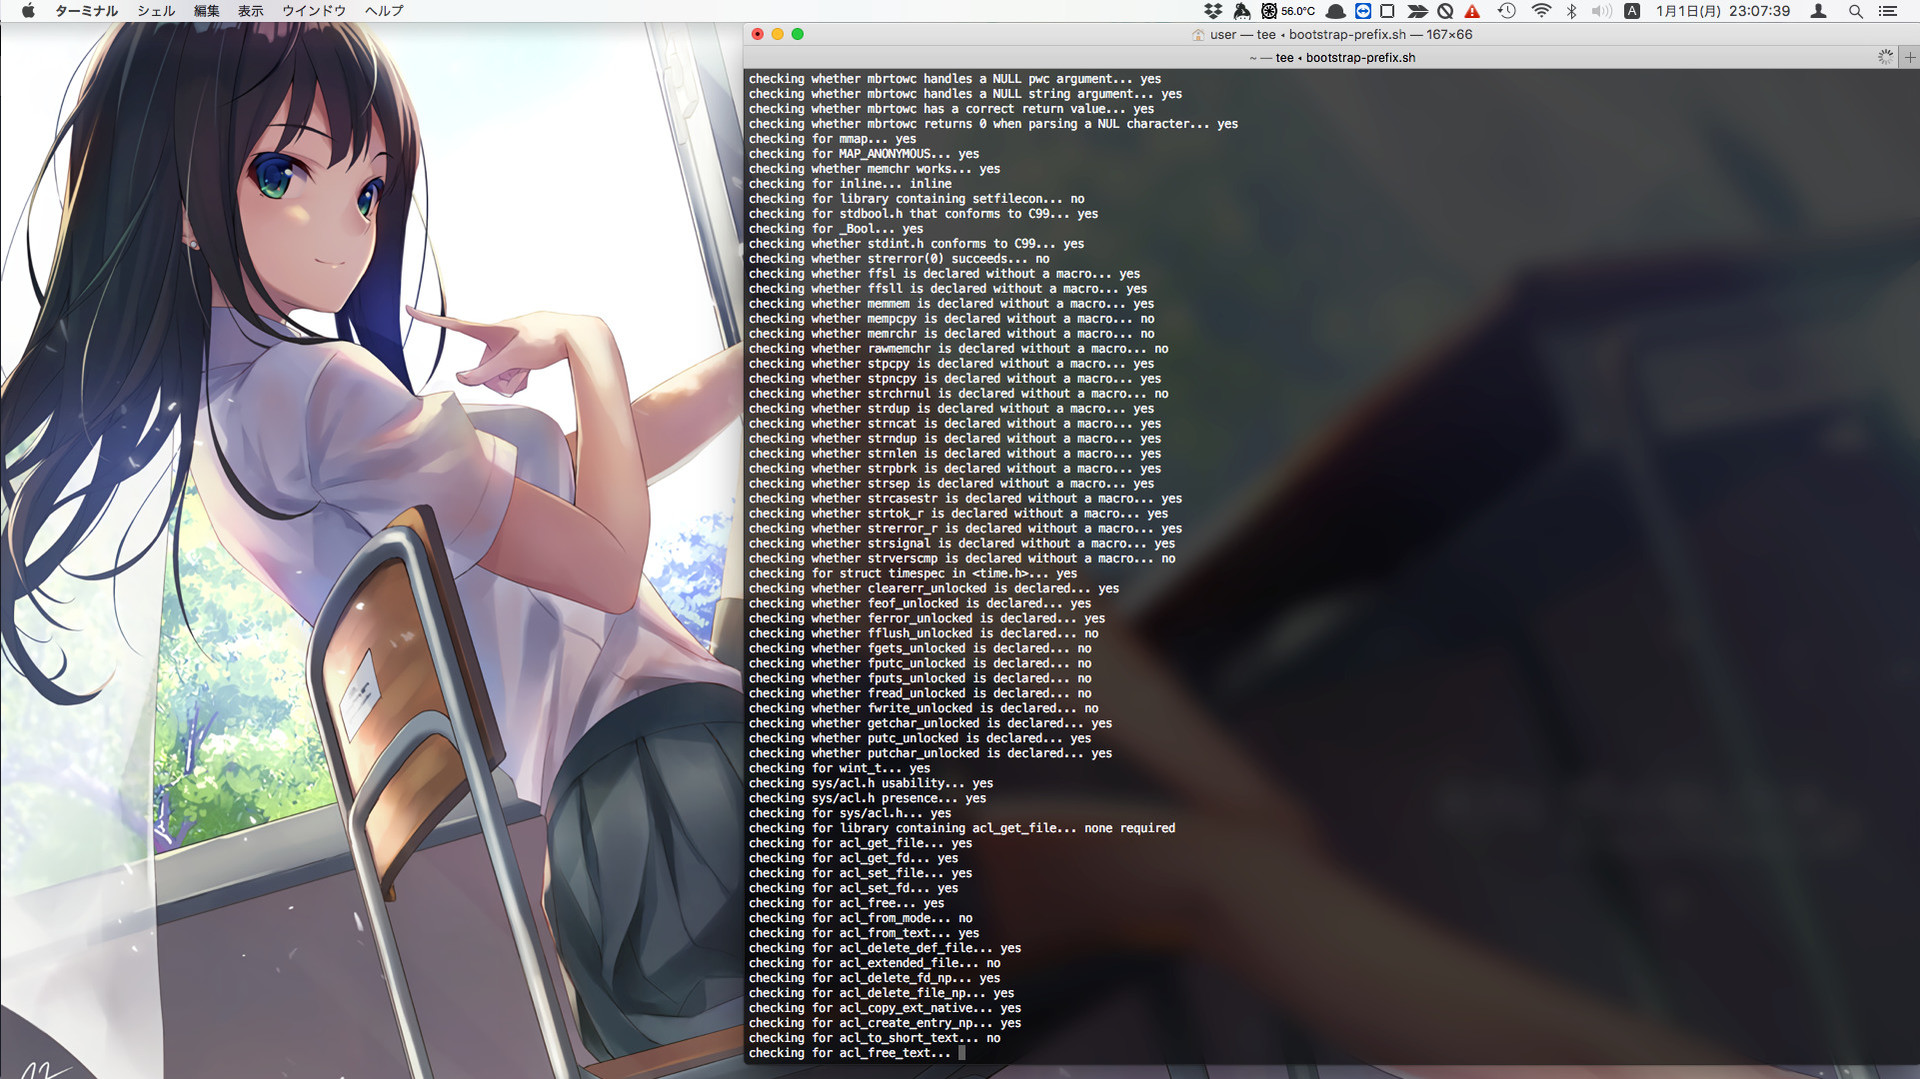Click the penguin-hat menu bar icon
This screenshot has width=1920, height=1079.
pos(1242,11)
